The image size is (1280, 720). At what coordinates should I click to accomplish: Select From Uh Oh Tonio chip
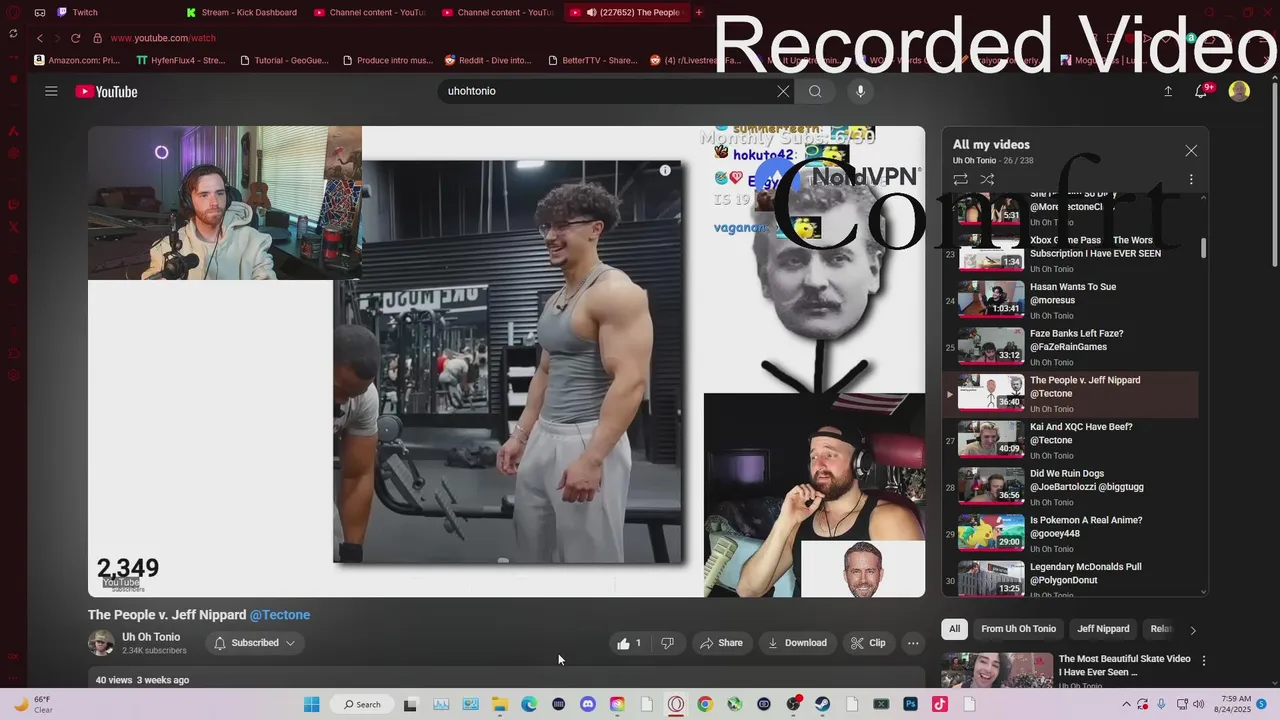click(1018, 629)
